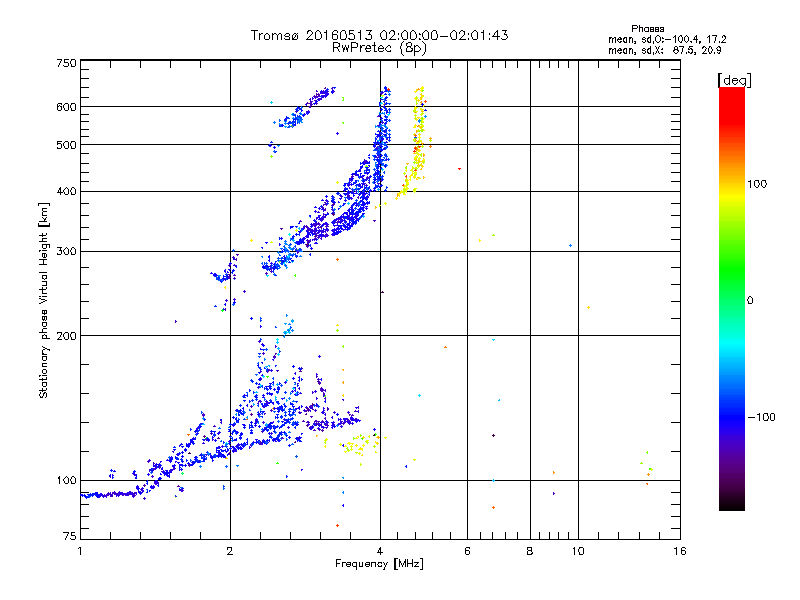Click the y-axis label 'Stationary phase Virtual Height [km]'
The height and width of the screenshot is (600, 800).
pyautogui.click(x=44, y=300)
